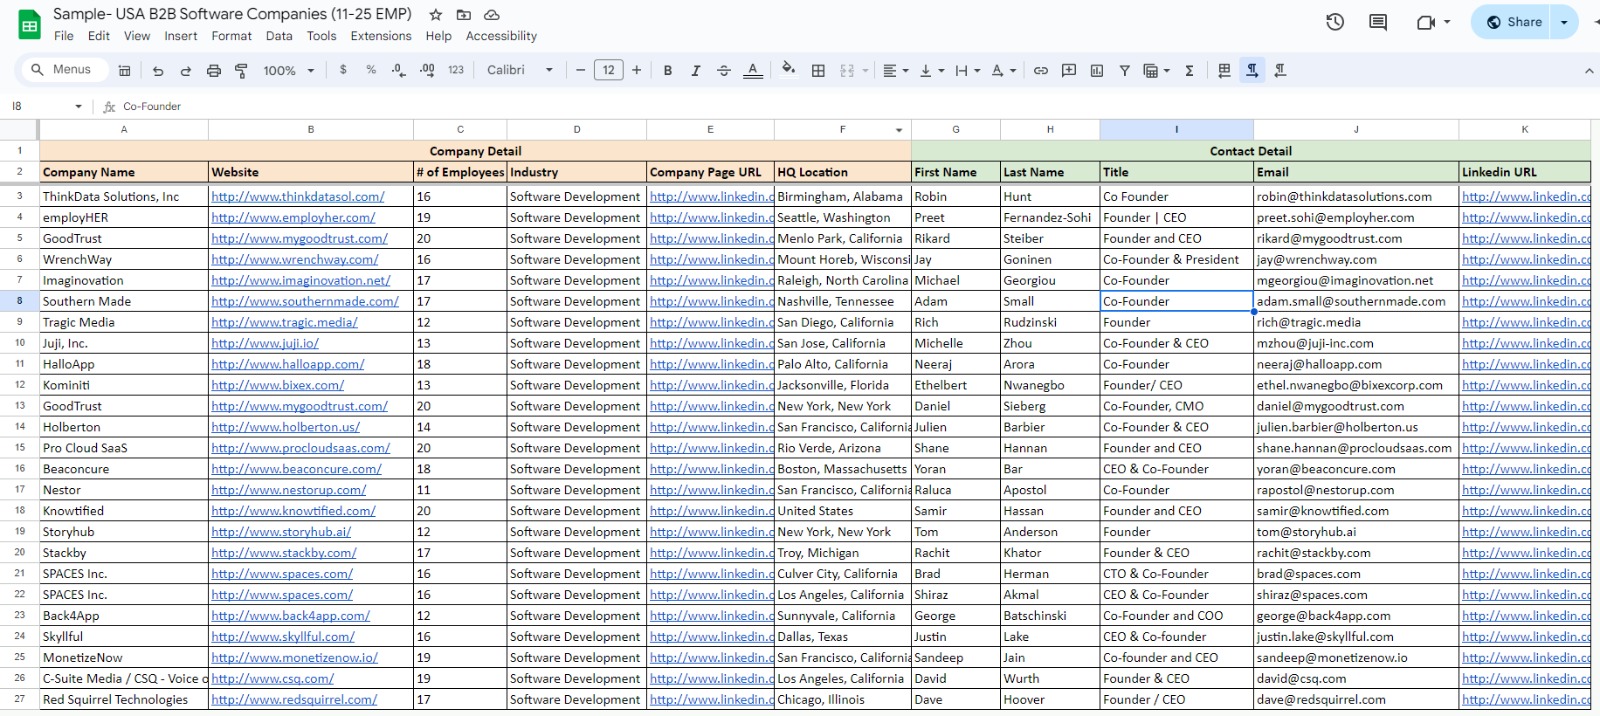Decrease font size with minus button
Screen dimensions: 1600x716
[580, 70]
